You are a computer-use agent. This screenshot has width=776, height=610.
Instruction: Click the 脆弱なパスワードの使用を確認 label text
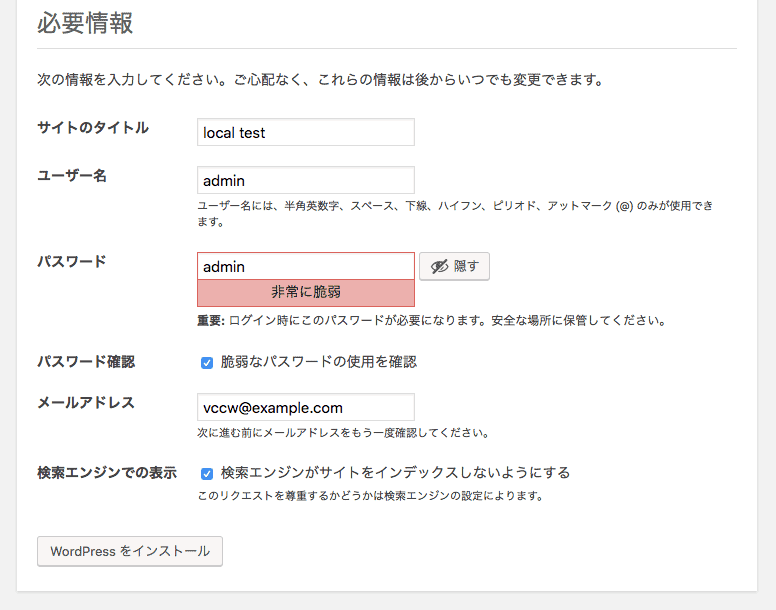[x=319, y=362]
